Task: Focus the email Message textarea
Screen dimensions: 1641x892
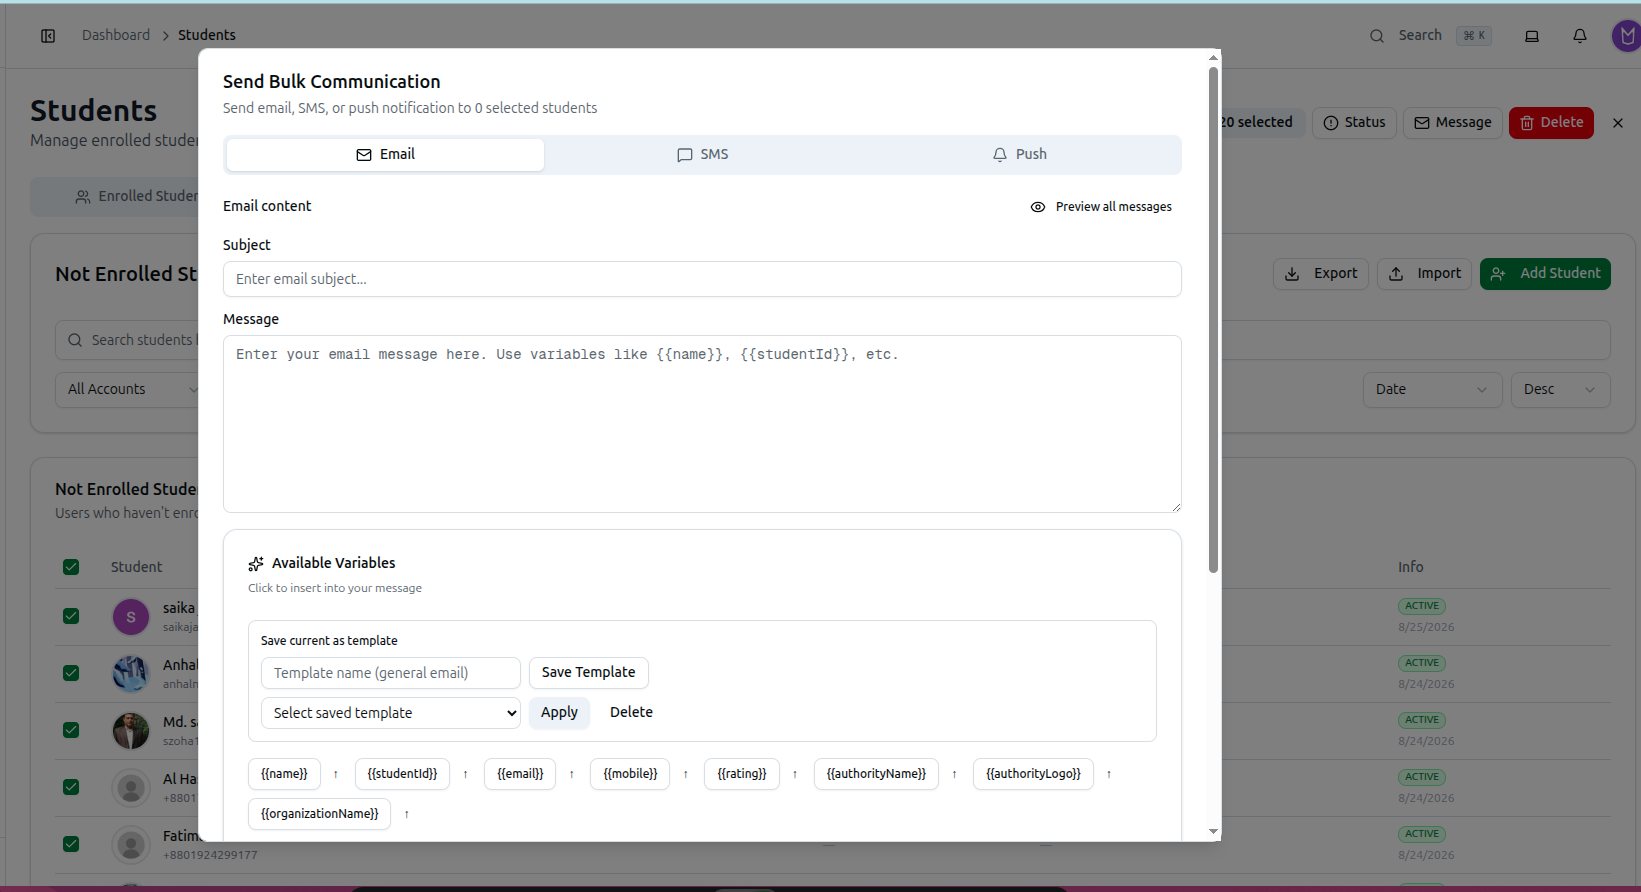Action: coord(702,424)
